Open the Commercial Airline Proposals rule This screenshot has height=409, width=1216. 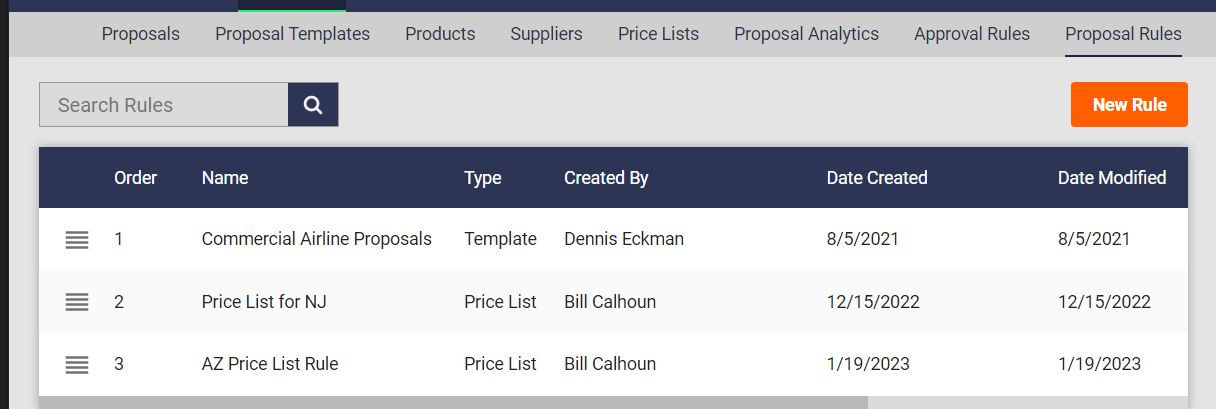coord(317,239)
